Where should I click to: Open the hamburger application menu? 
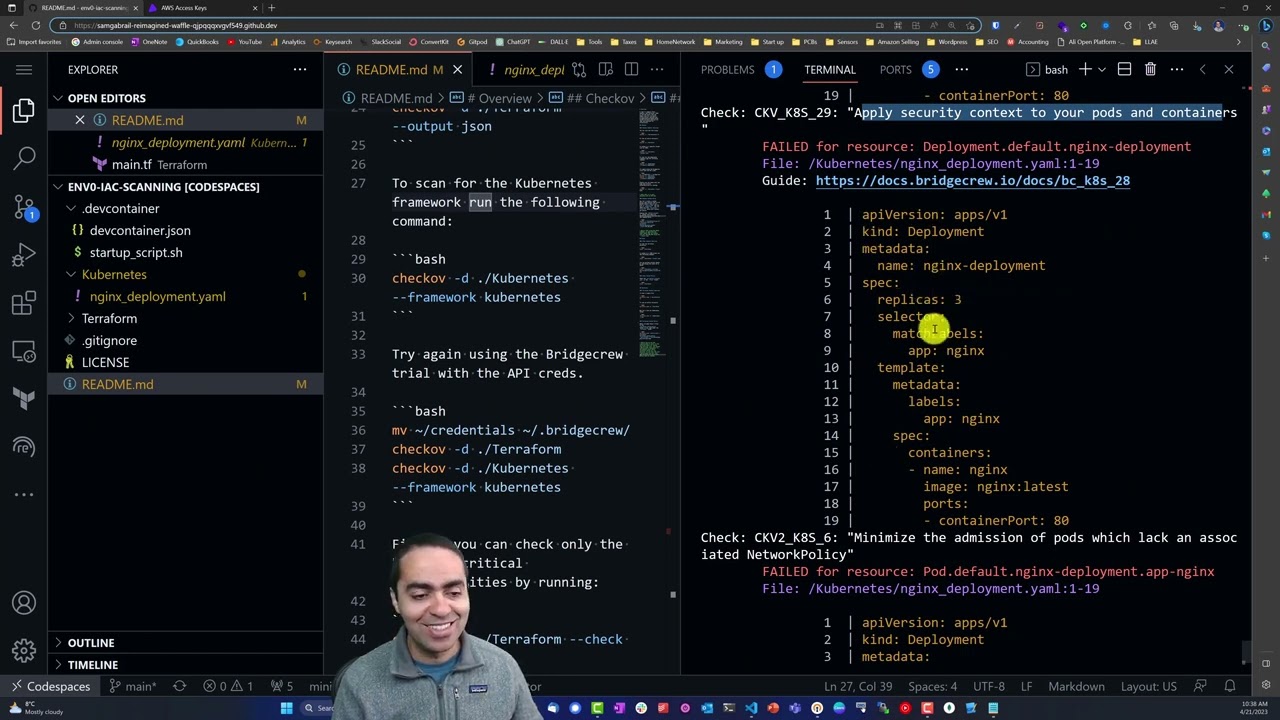pos(24,69)
